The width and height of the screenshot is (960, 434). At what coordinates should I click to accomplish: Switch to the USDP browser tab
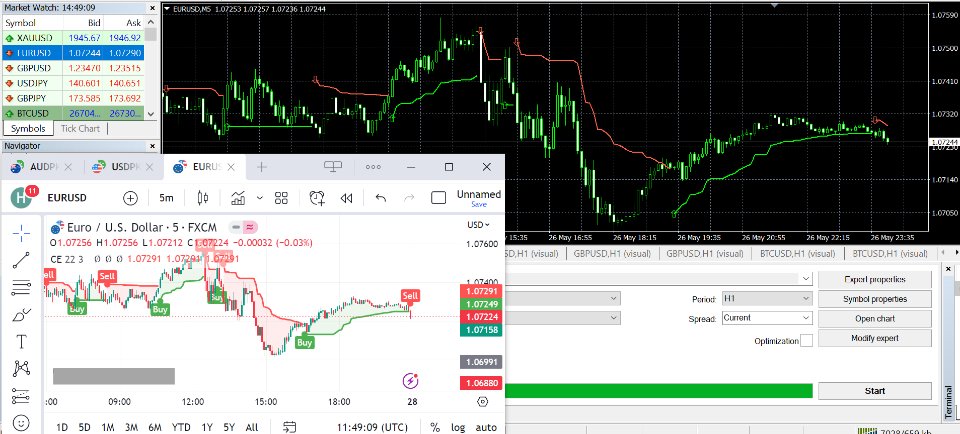click(x=123, y=166)
